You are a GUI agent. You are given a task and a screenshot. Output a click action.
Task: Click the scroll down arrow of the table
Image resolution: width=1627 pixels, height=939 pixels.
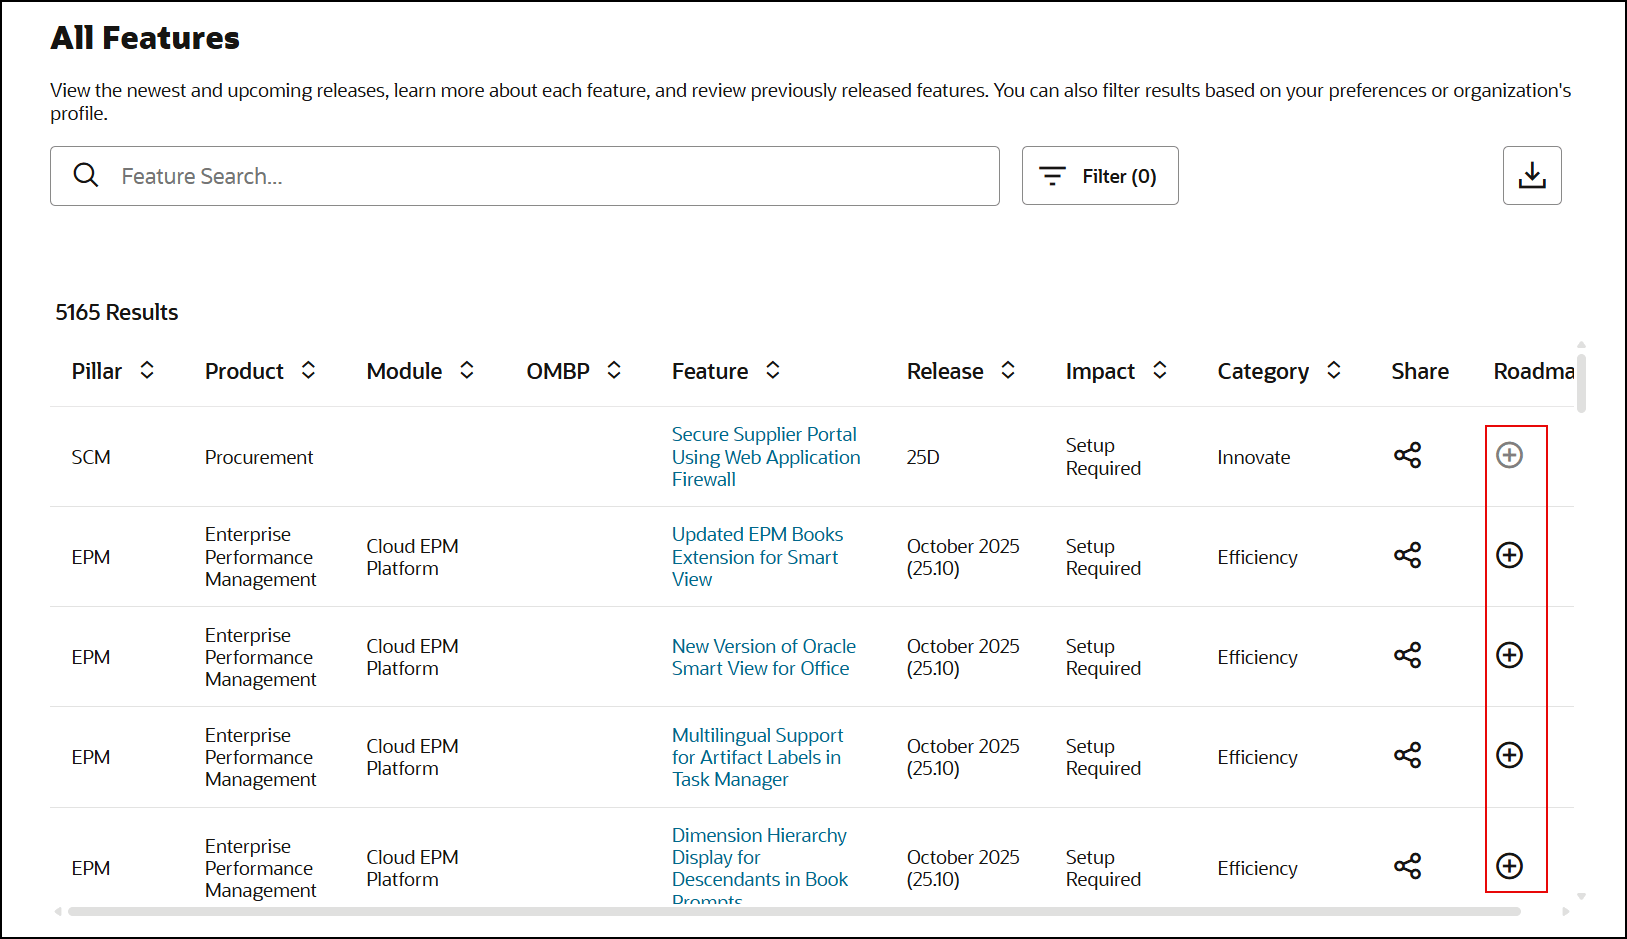(x=1581, y=897)
